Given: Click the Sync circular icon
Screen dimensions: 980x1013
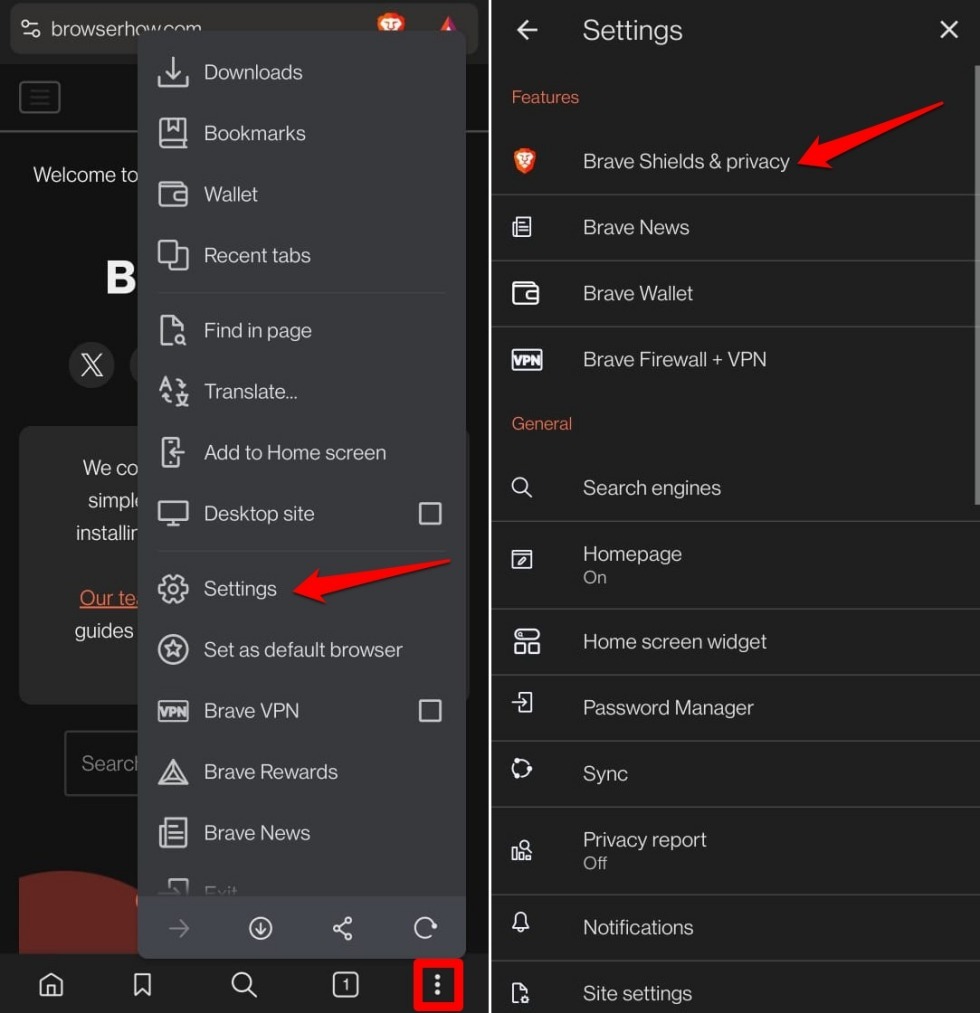Looking at the screenshot, I should [521, 769].
